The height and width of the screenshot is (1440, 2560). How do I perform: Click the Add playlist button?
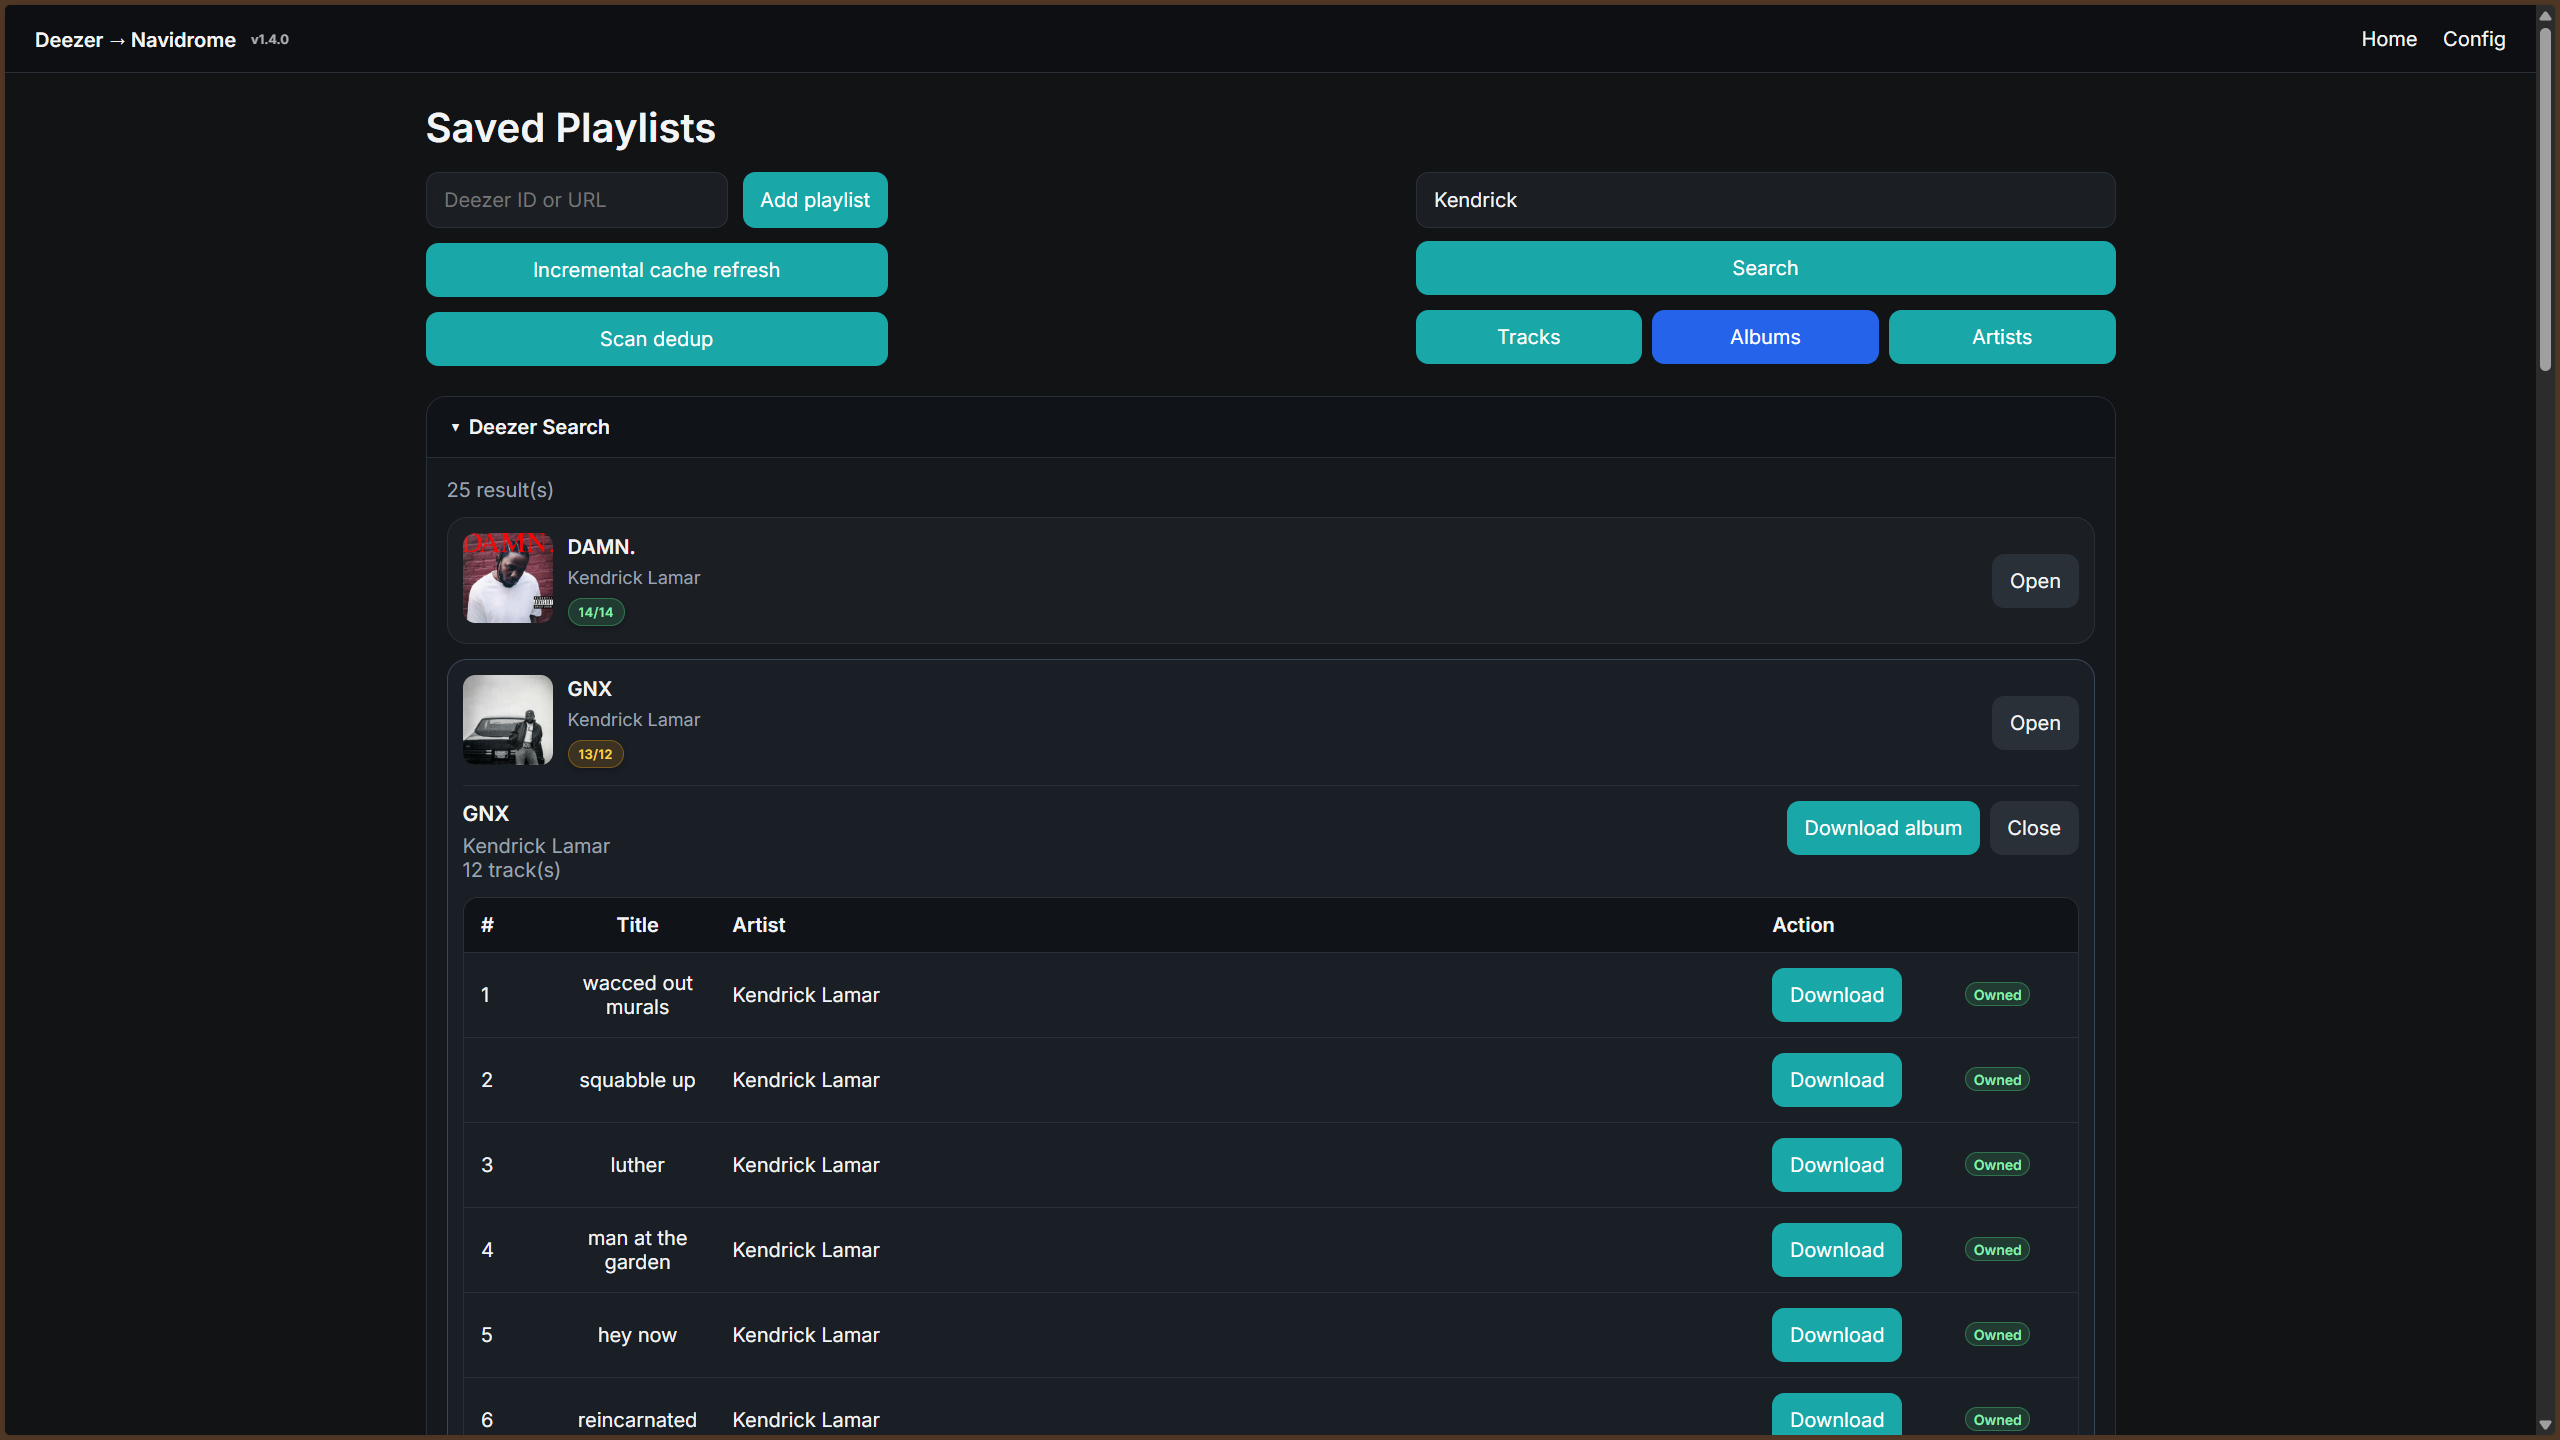click(x=815, y=200)
